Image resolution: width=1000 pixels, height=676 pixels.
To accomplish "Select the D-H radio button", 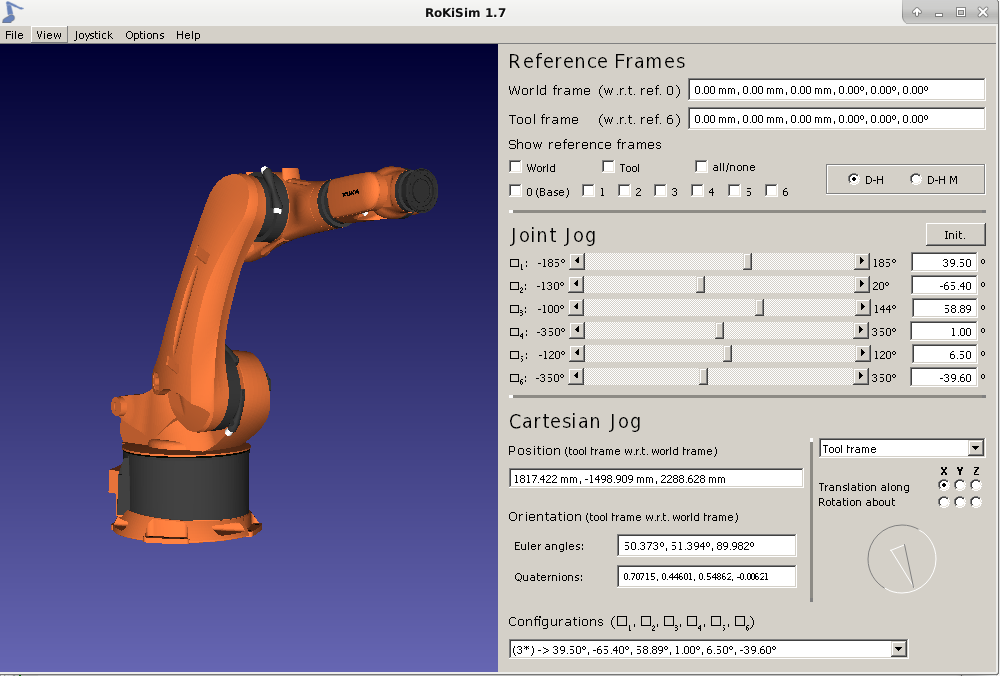I will click(853, 179).
